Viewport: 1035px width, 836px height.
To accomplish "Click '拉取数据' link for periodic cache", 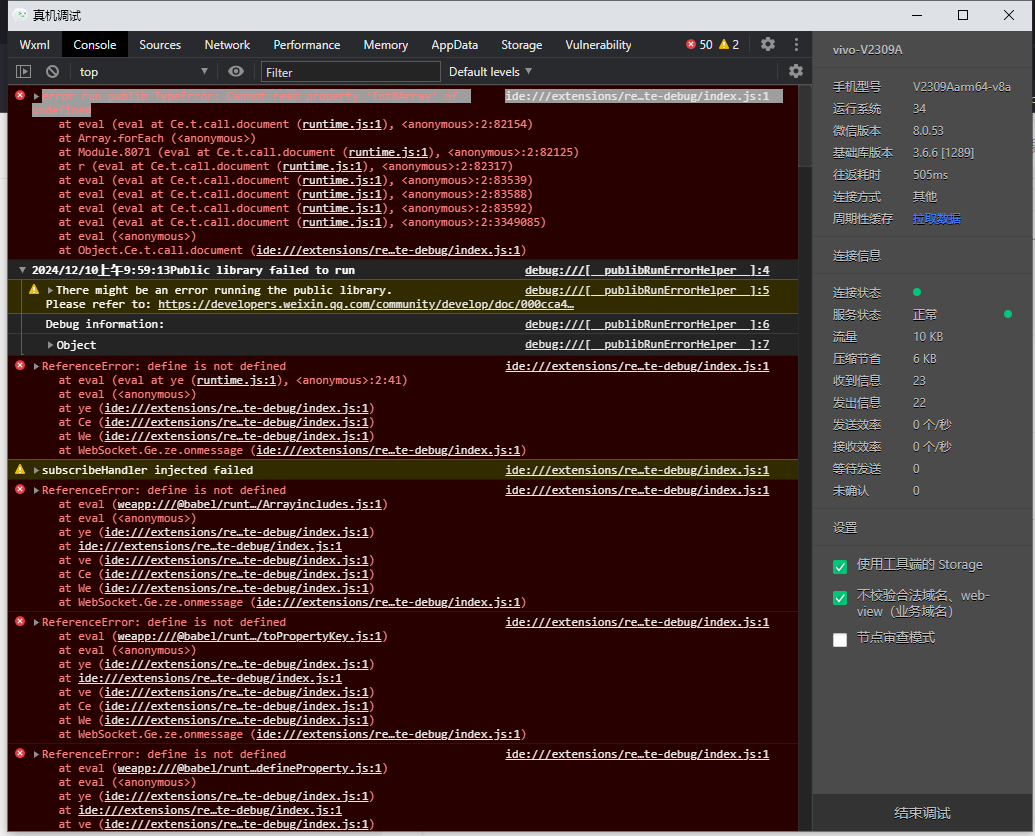I will [937, 218].
